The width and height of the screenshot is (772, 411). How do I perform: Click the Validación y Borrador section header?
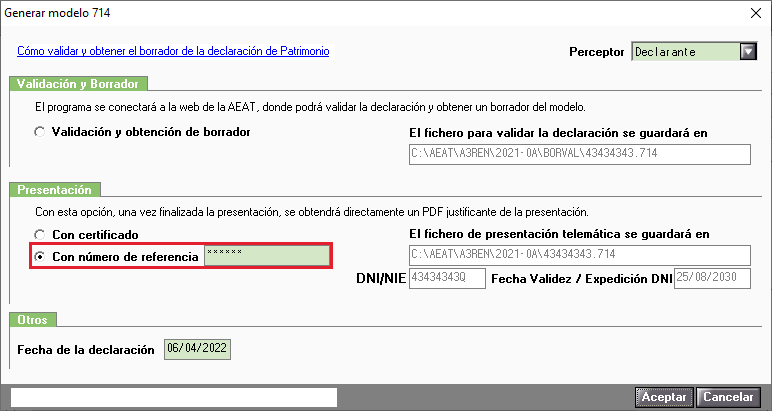pyautogui.click(x=78, y=84)
